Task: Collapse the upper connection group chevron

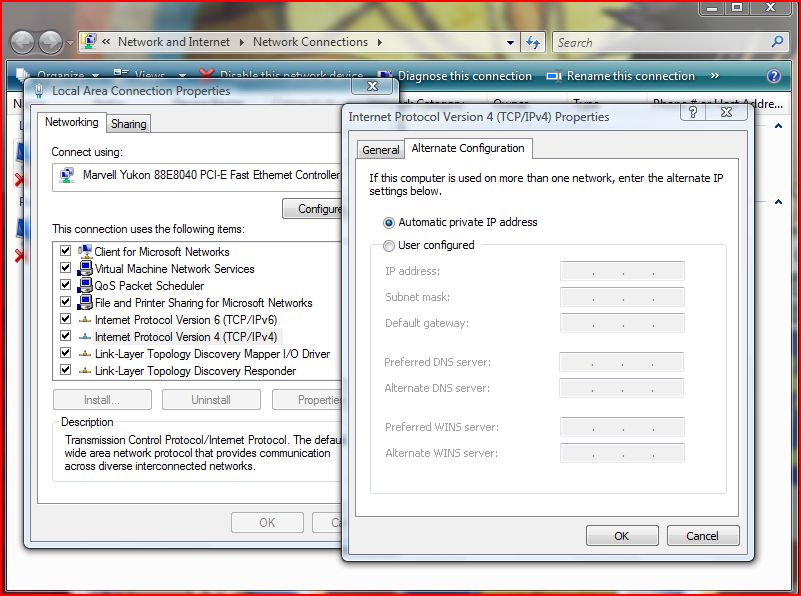Action: (778, 126)
